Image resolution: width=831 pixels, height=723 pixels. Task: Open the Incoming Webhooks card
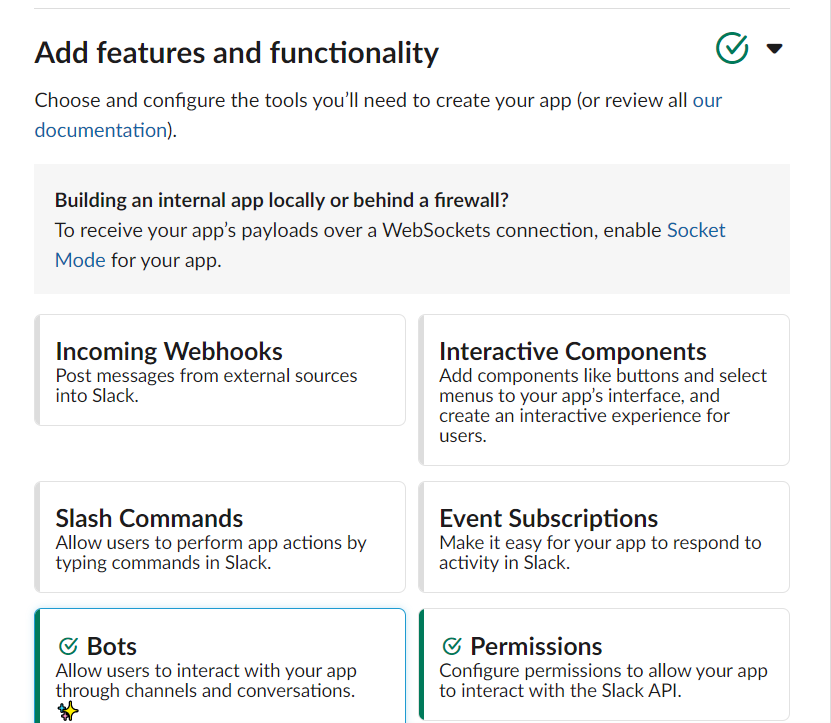pyautogui.click(x=220, y=370)
